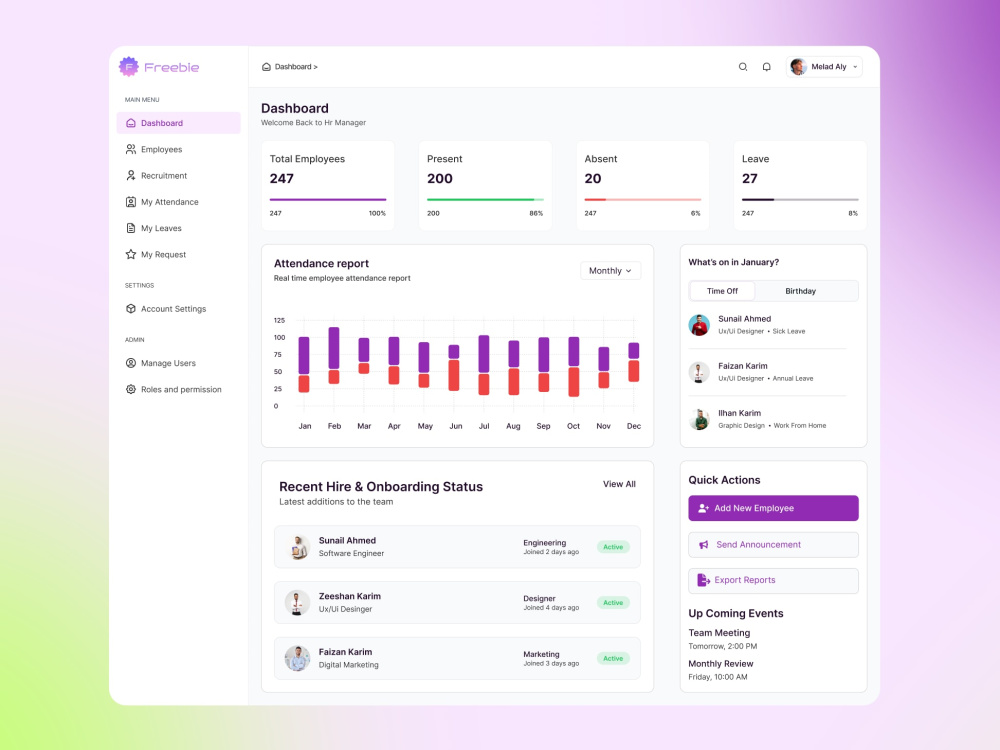
Task: Open Roles and permission menu item
Action: tap(179, 389)
